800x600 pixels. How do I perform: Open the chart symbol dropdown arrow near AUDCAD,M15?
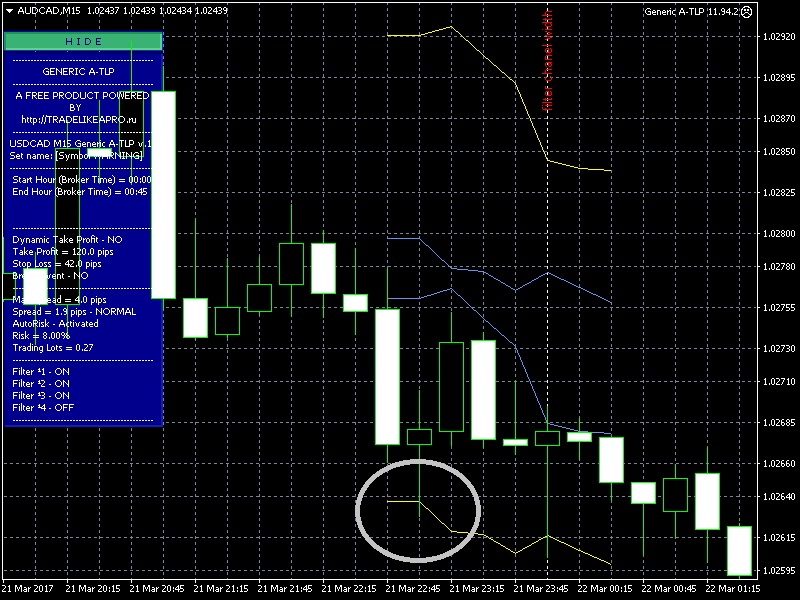[9, 11]
